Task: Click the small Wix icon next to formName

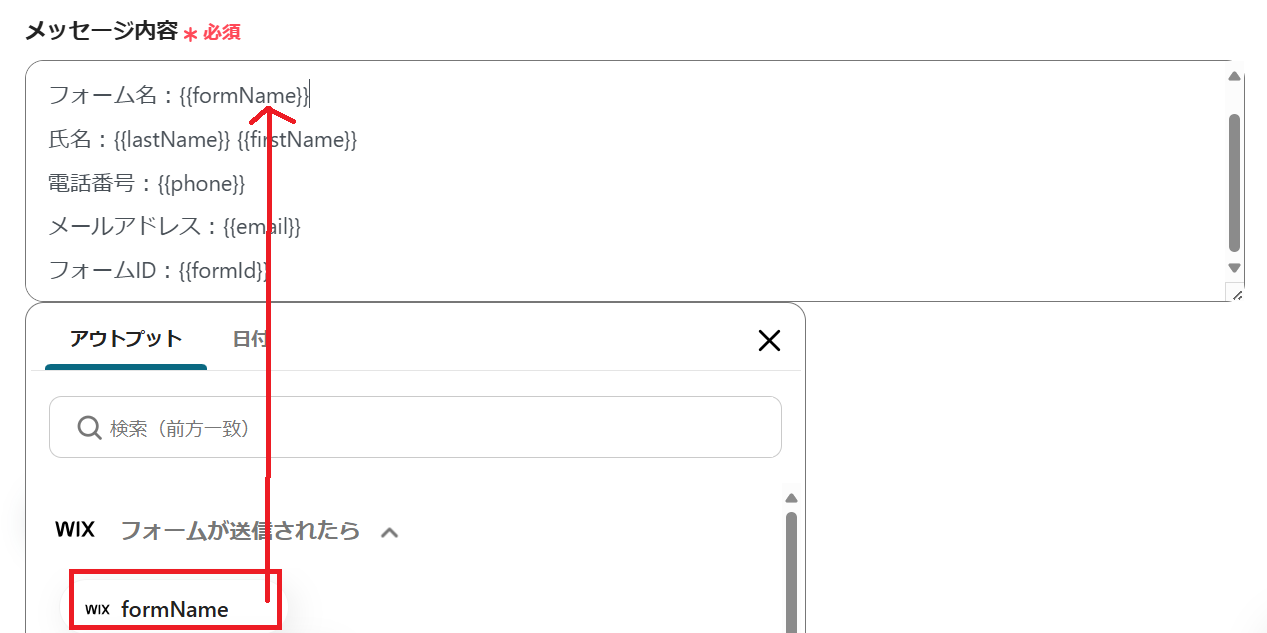Action: pos(97,609)
